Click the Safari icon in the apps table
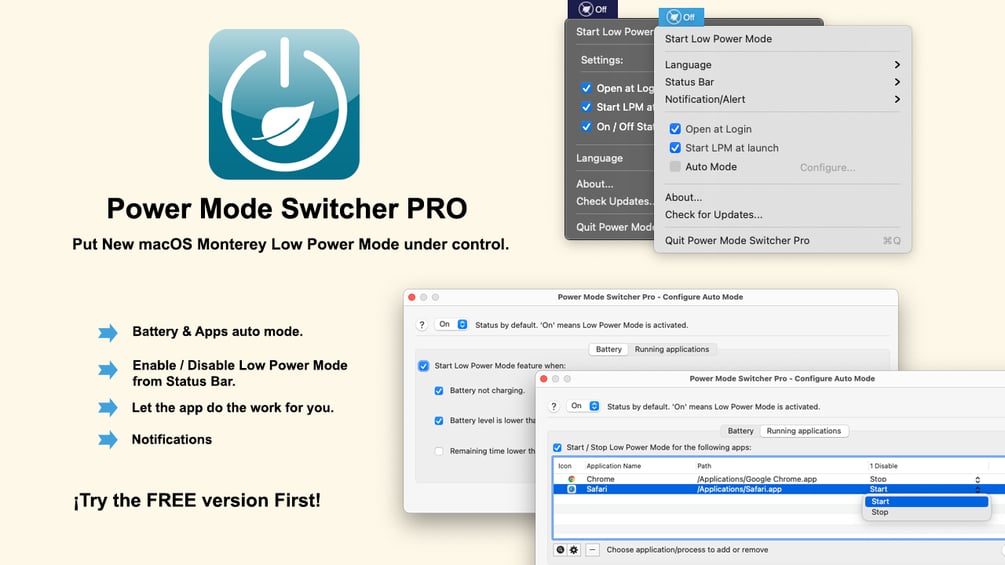Image resolution: width=1005 pixels, height=565 pixels. click(571, 489)
